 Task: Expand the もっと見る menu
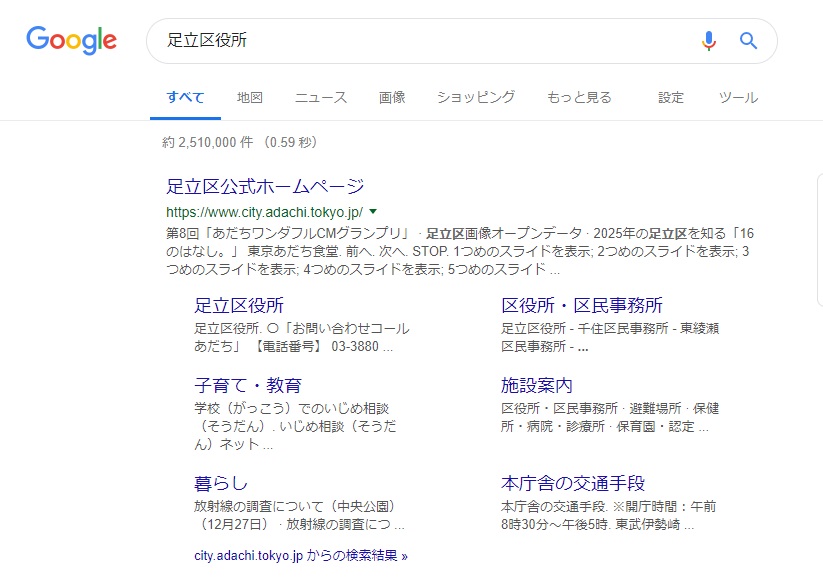579,97
